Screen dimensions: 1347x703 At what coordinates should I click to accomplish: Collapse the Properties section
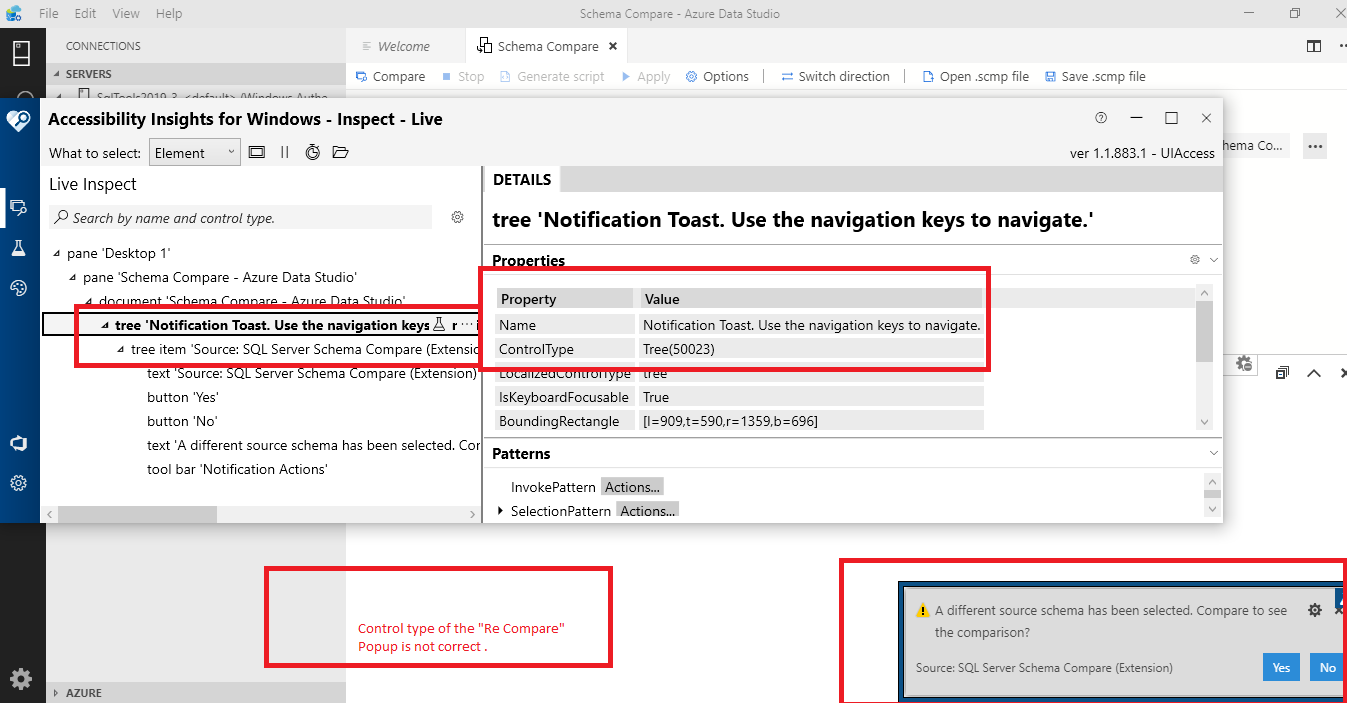point(1213,259)
